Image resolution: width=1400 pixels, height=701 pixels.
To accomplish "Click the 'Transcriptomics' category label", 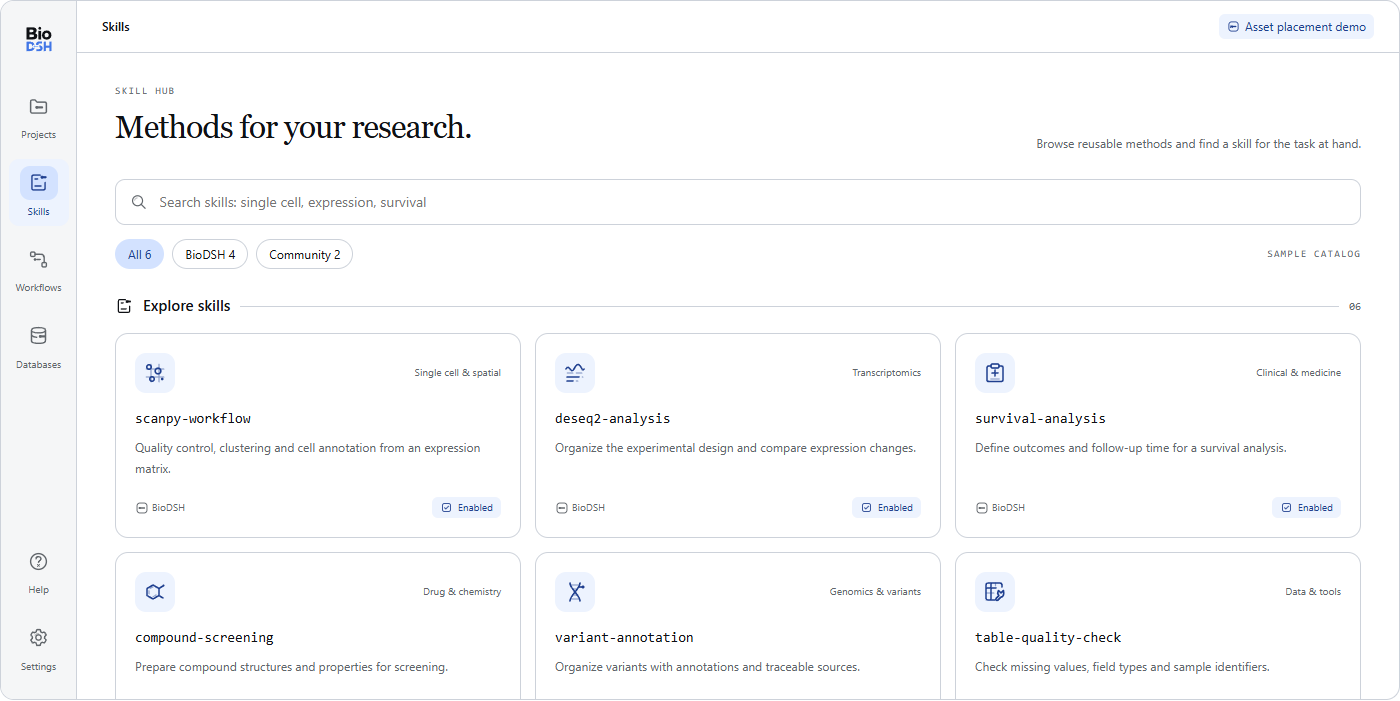I will point(887,373).
